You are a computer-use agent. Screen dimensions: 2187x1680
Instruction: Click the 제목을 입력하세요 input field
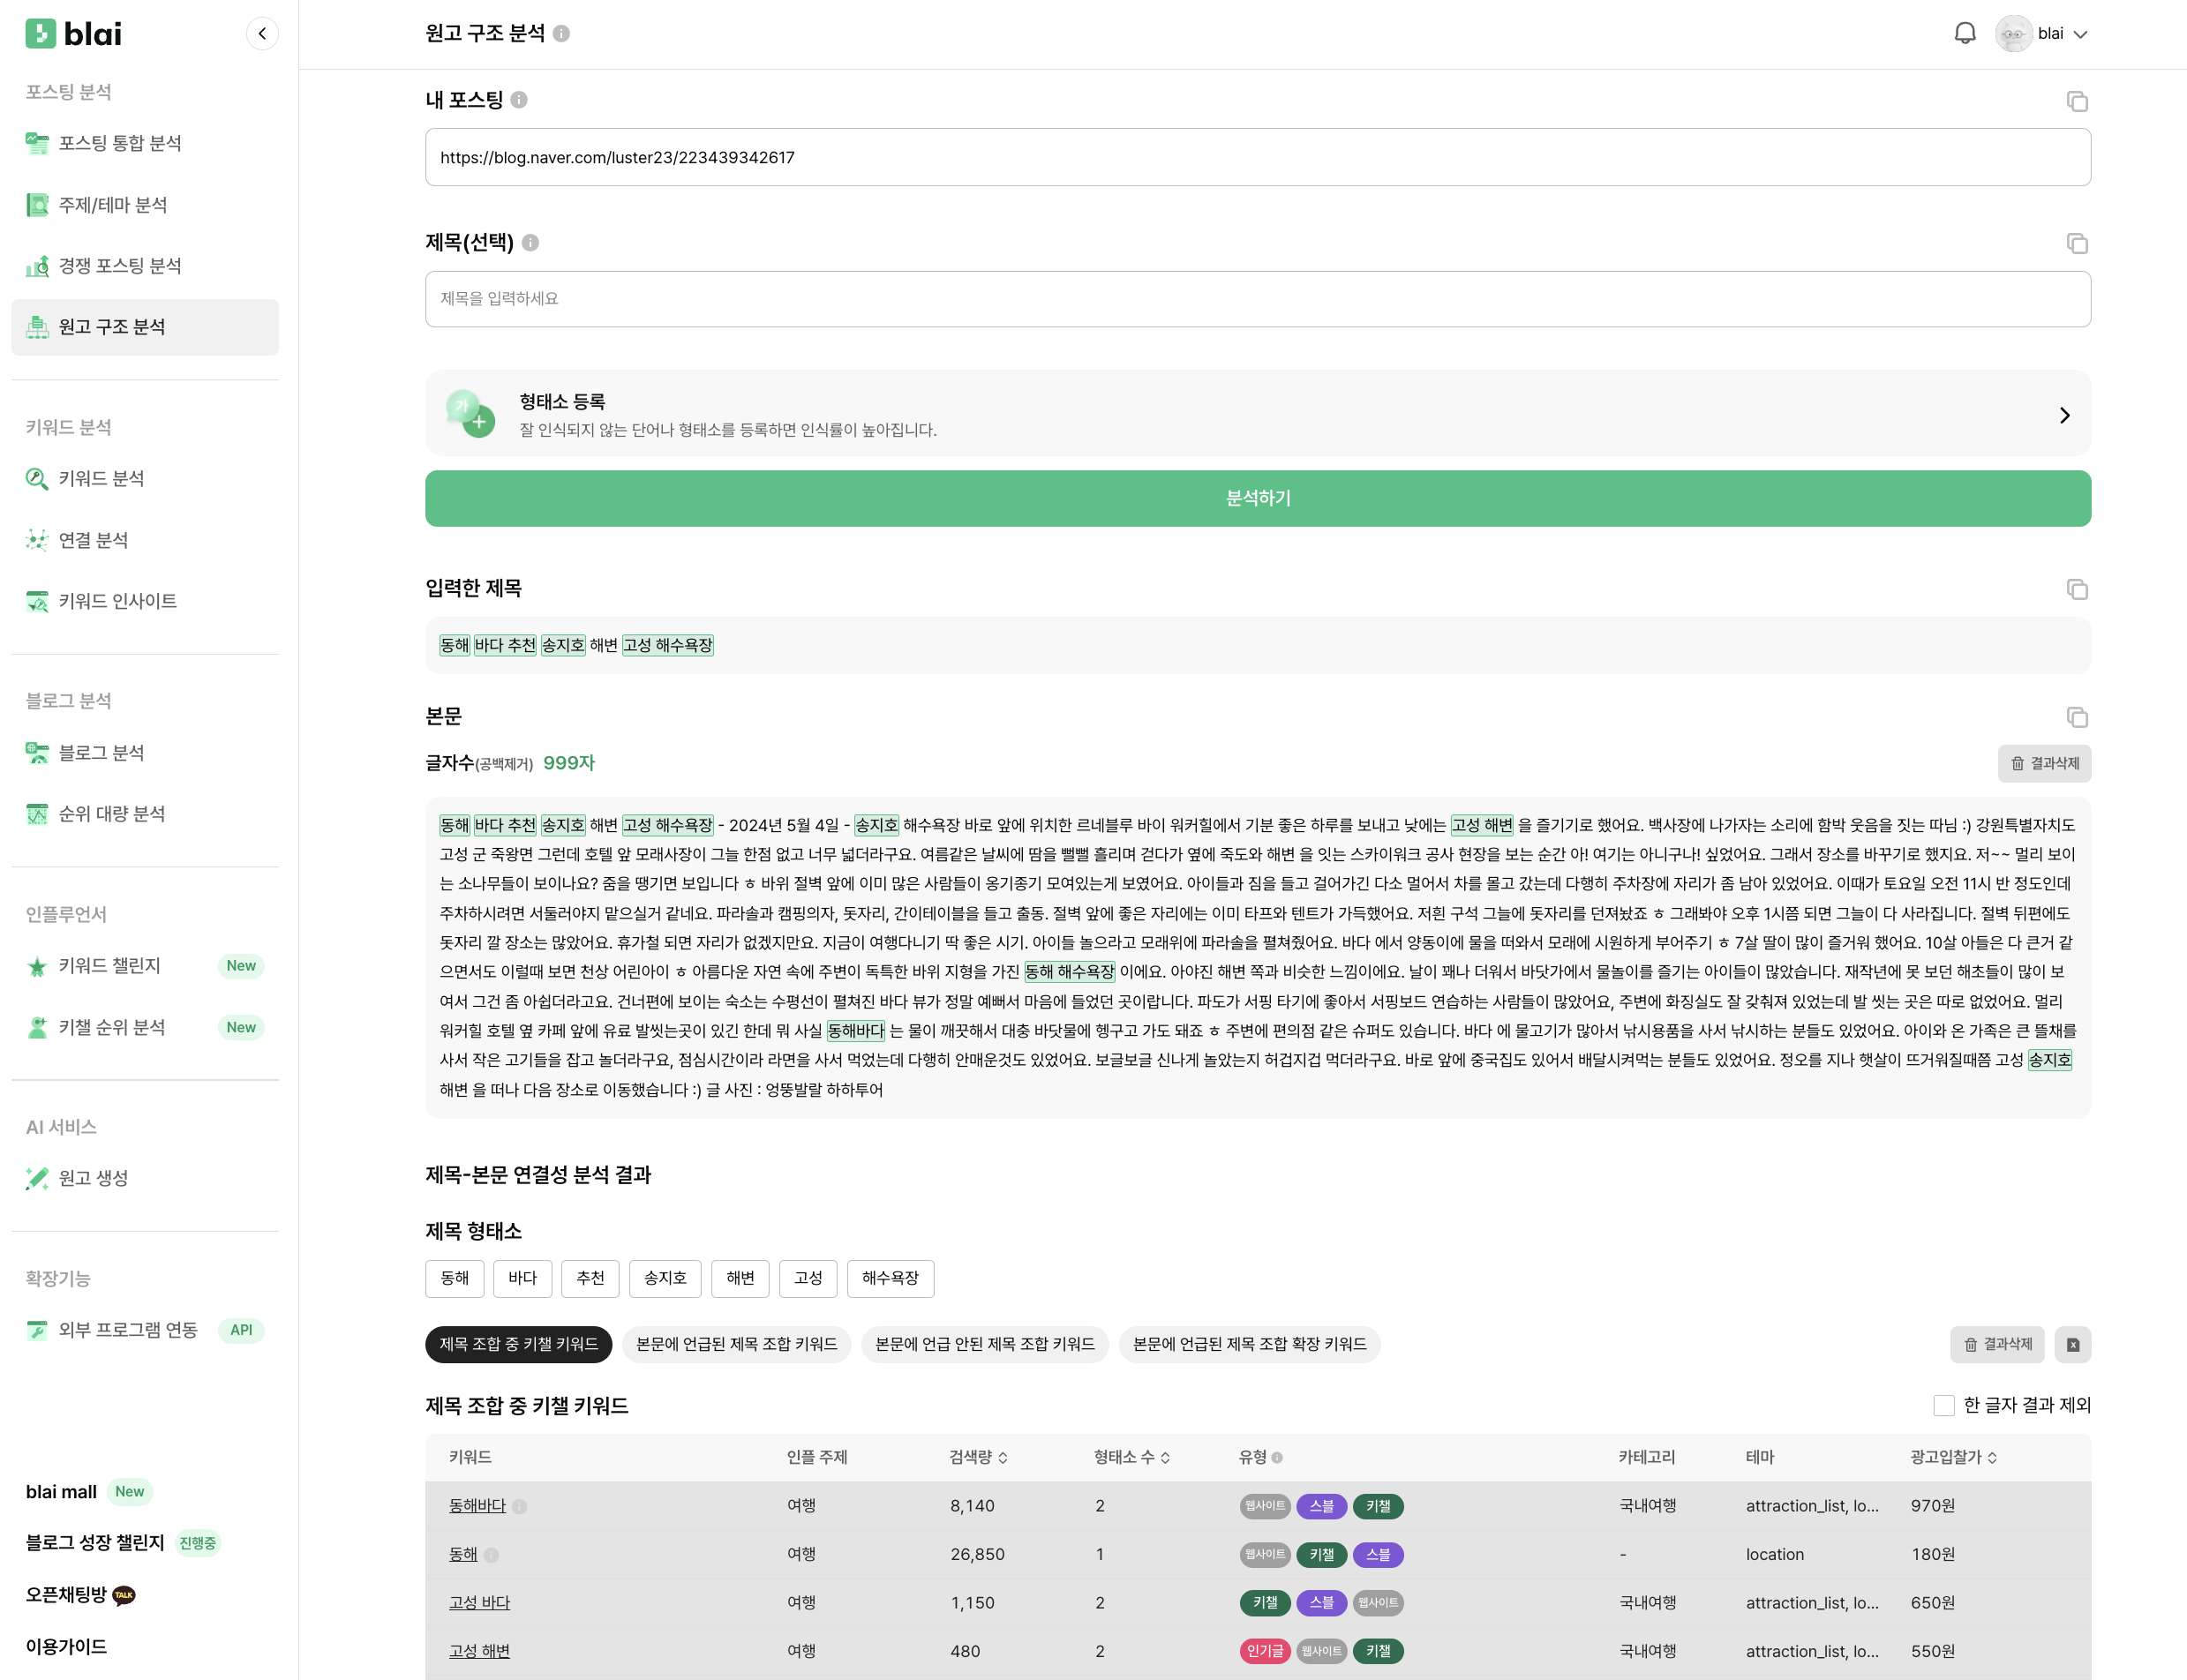tap(1257, 299)
